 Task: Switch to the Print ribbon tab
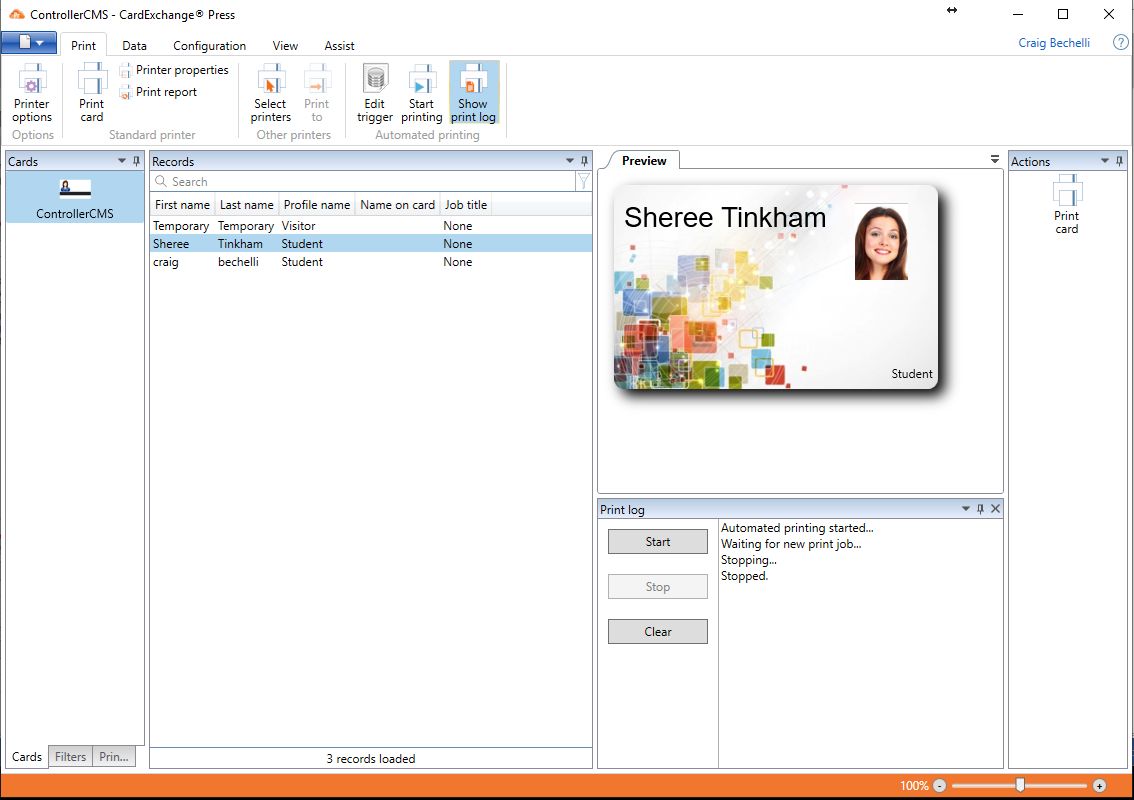[x=83, y=46]
